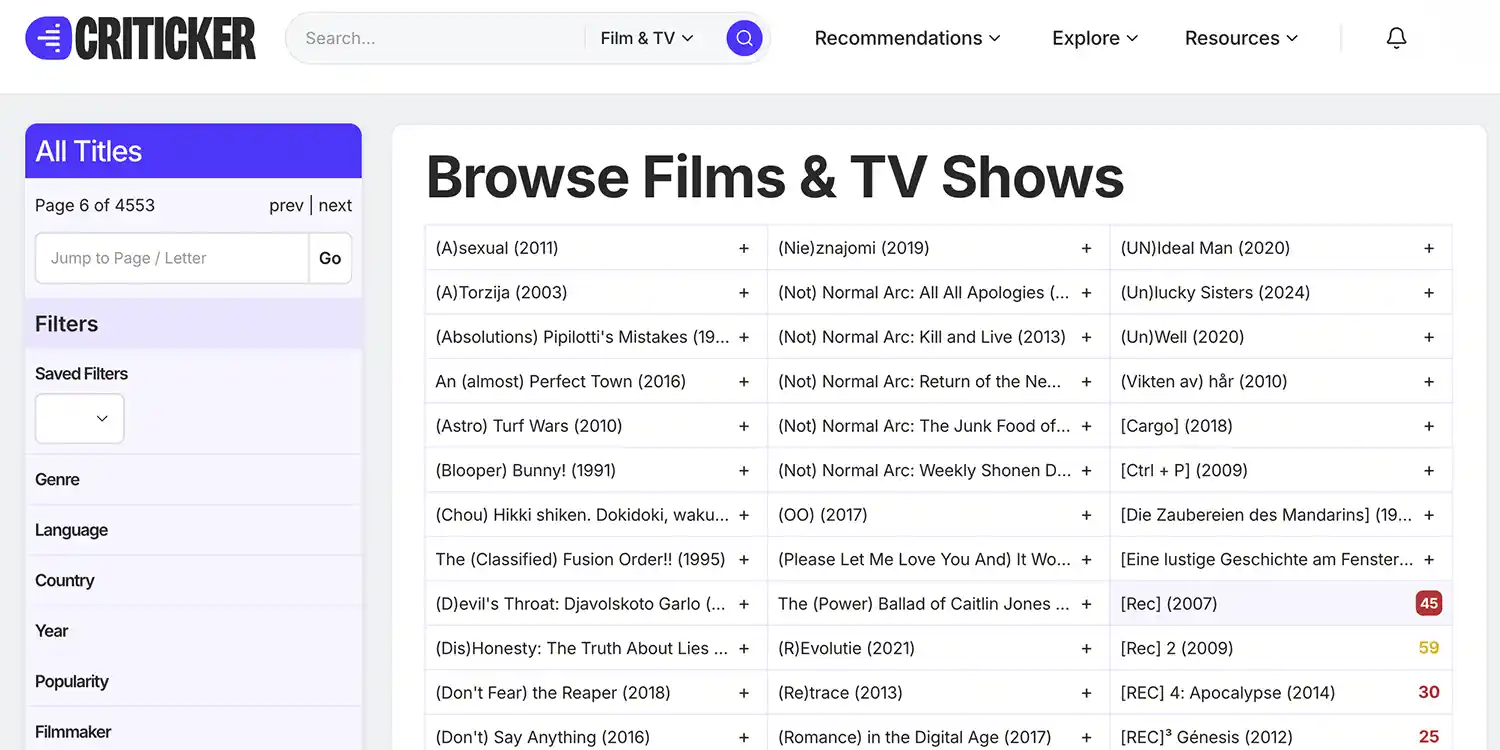Click the Criticker logo
Screen dimensions: 1500x750
(141, 39)
